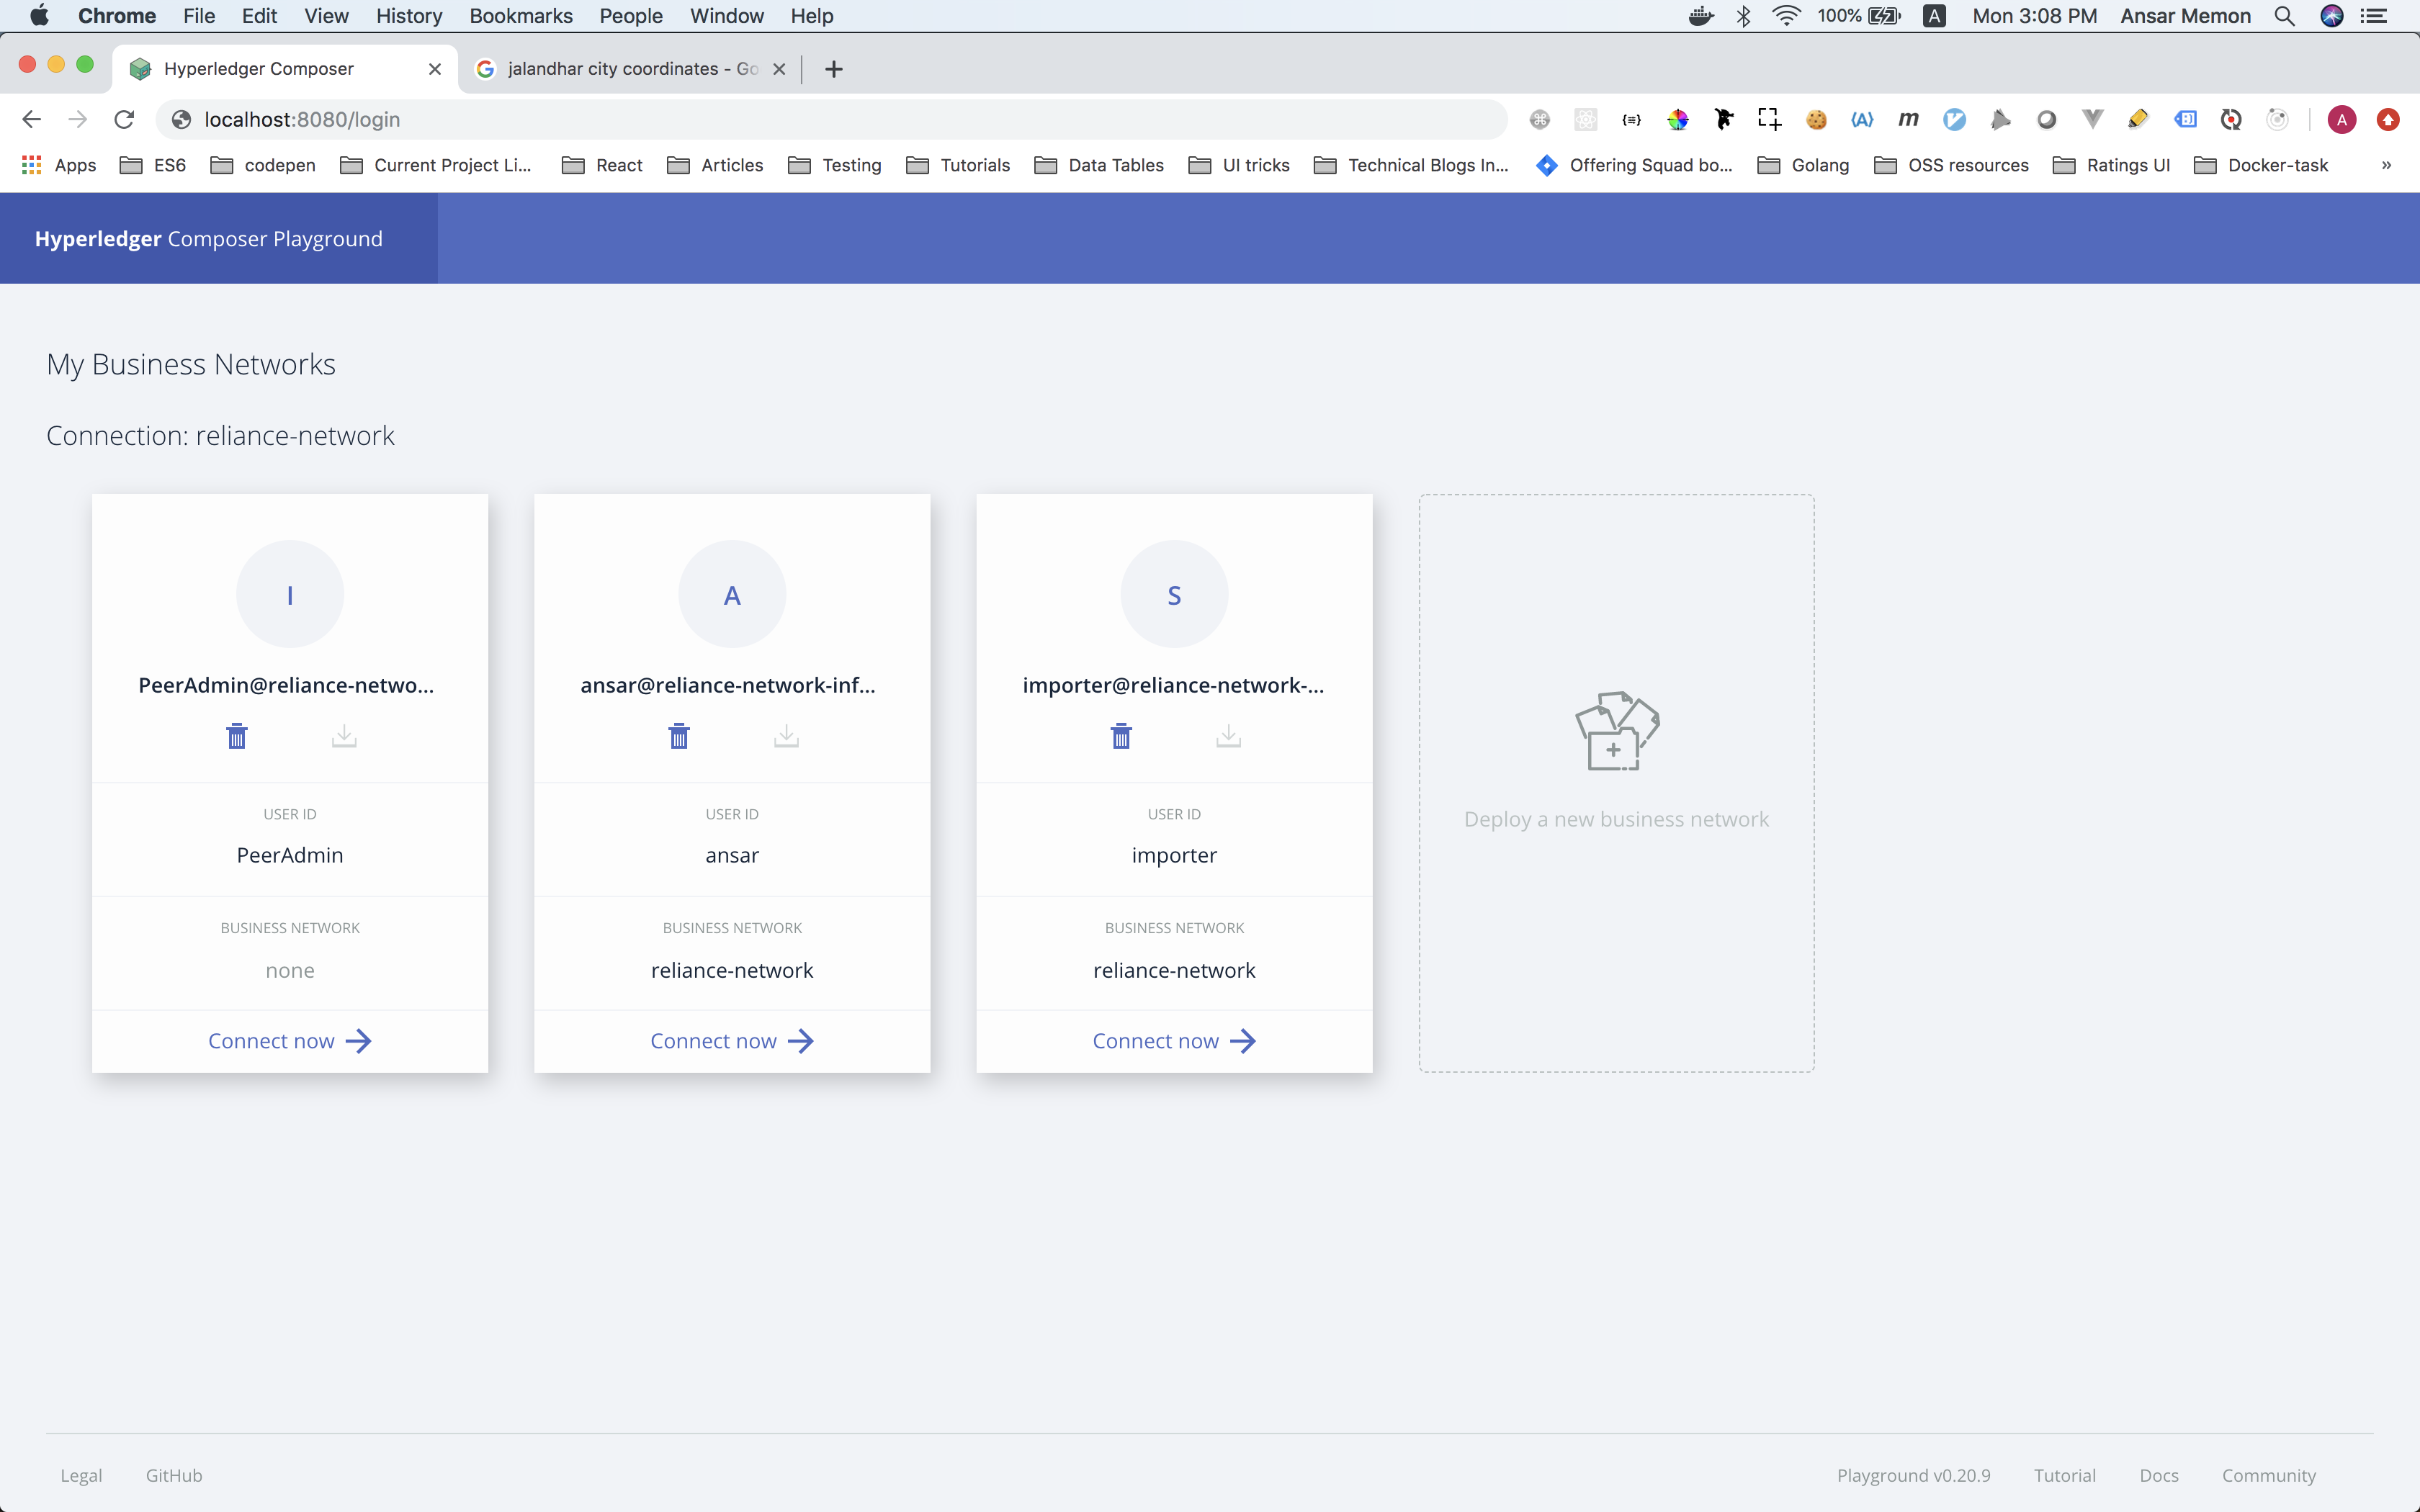
Task: Open Spotlight search from the menu bar
Action: (2284, 16)
